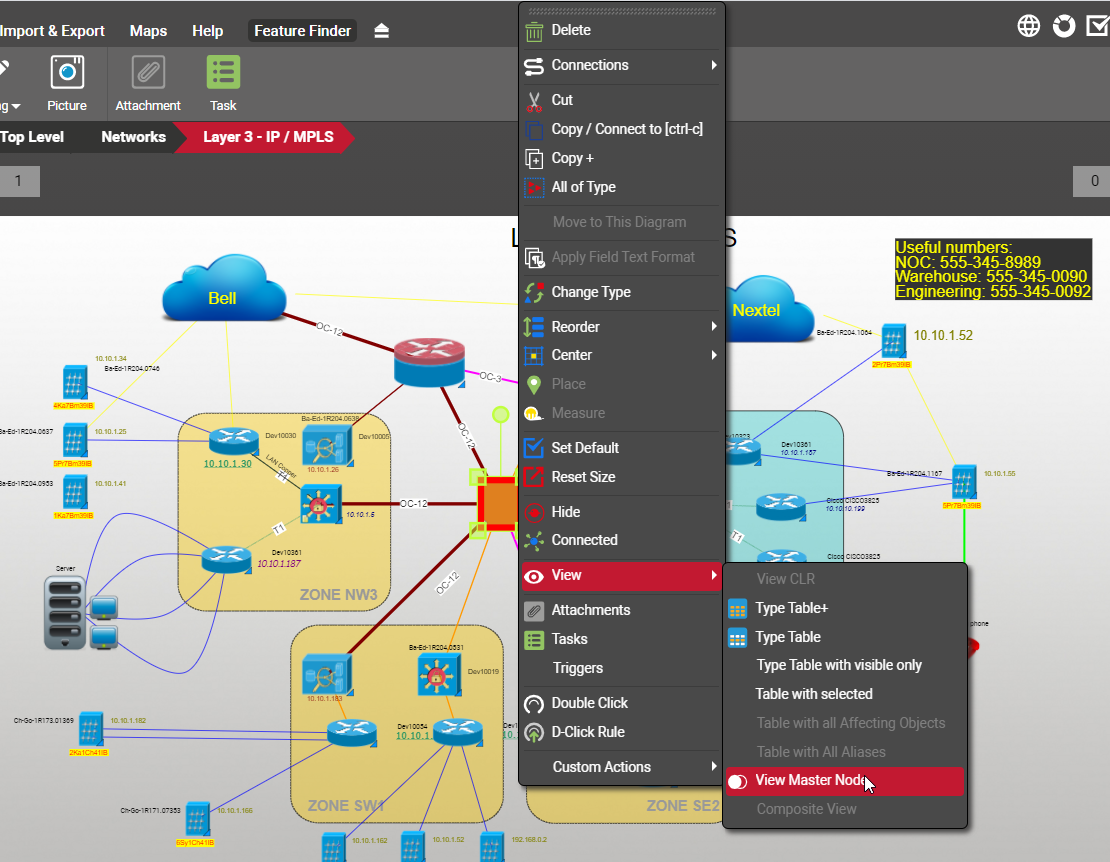
Task: Select Type Table+ from View submenu
Action: (x=791, y=608)
